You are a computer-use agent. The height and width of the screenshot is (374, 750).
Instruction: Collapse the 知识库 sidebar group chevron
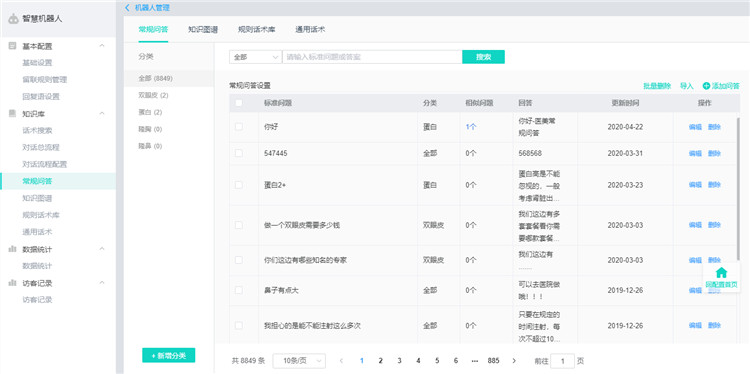click(101, 113)
